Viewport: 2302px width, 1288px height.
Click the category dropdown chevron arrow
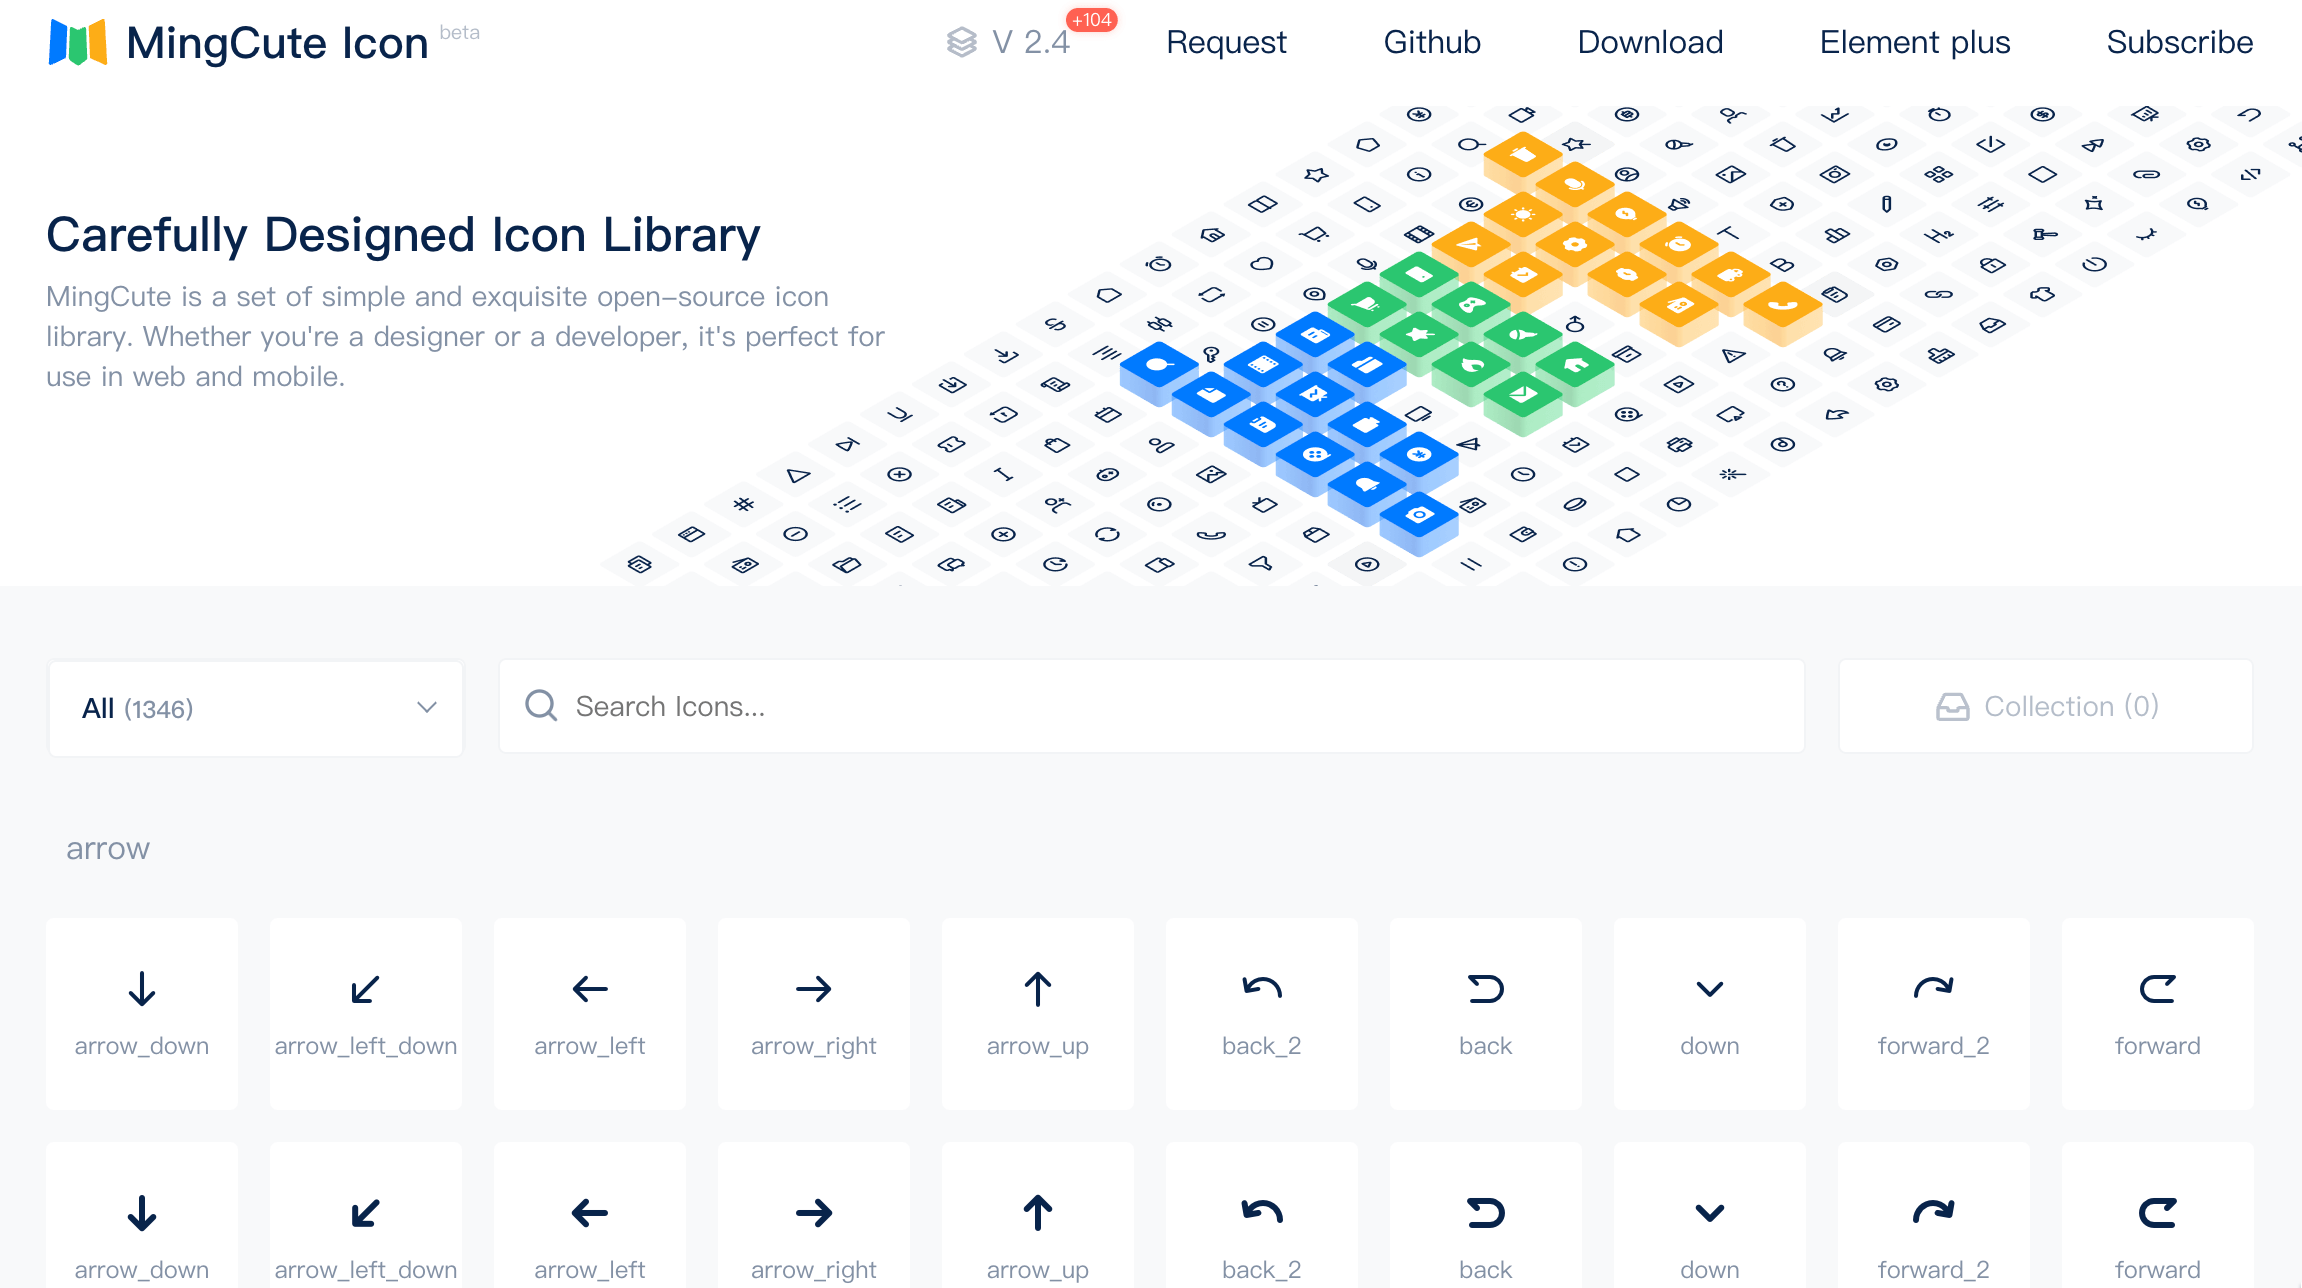(427, 708)
